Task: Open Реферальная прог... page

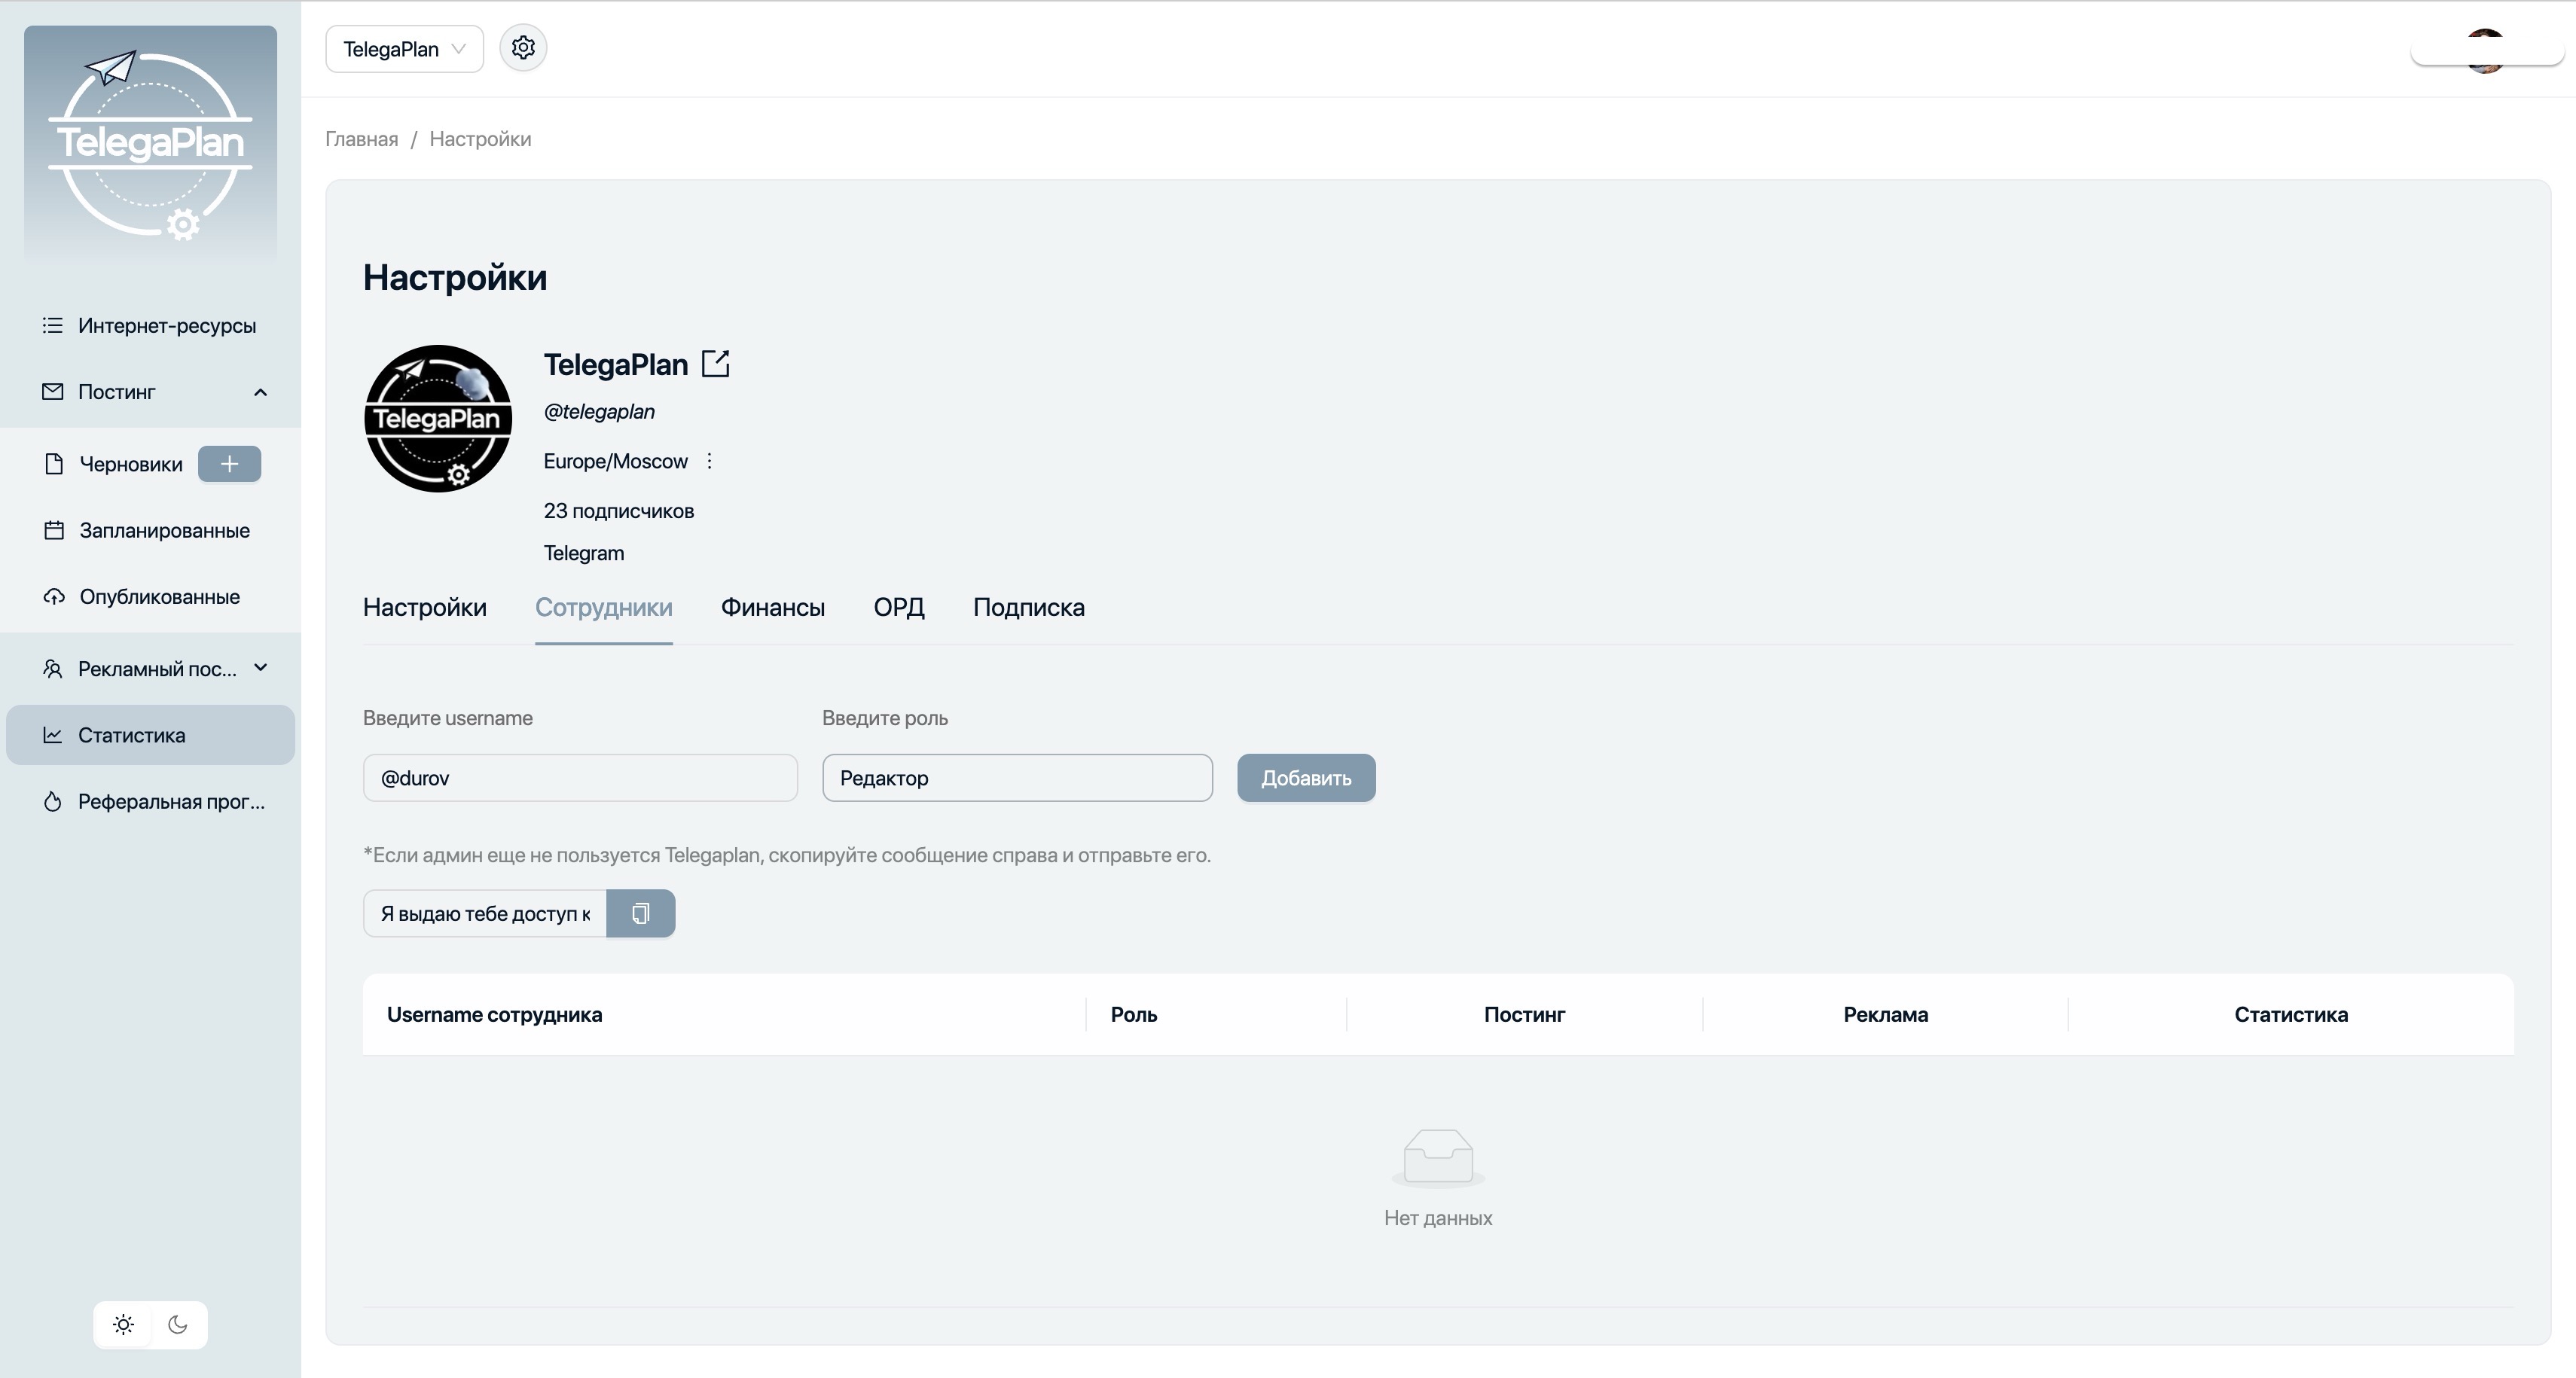Action: tap(150, 801)
